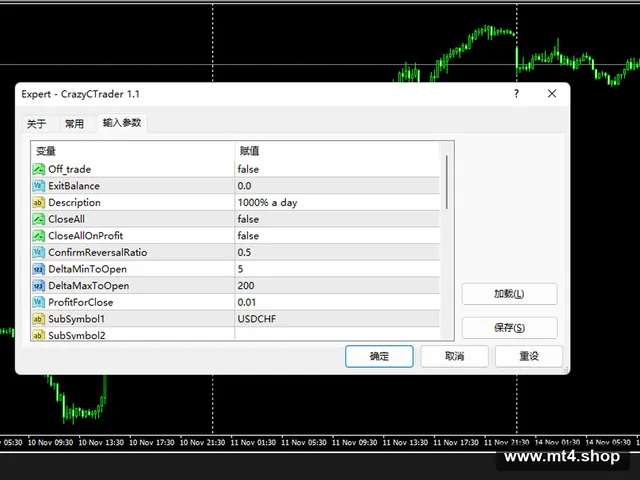Click the SubSymbol1 string-type icon
This screenshot has width=640, height=480.
pos(38,319)
